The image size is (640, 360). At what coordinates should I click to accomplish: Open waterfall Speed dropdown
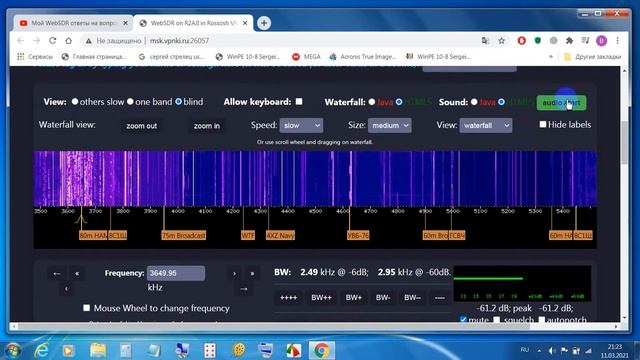[301, 125]
